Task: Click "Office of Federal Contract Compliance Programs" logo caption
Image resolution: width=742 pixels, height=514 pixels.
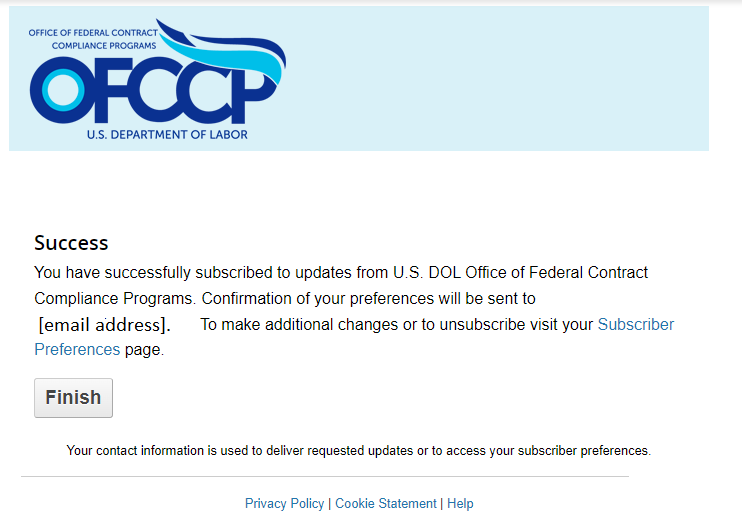Action: 92,39
